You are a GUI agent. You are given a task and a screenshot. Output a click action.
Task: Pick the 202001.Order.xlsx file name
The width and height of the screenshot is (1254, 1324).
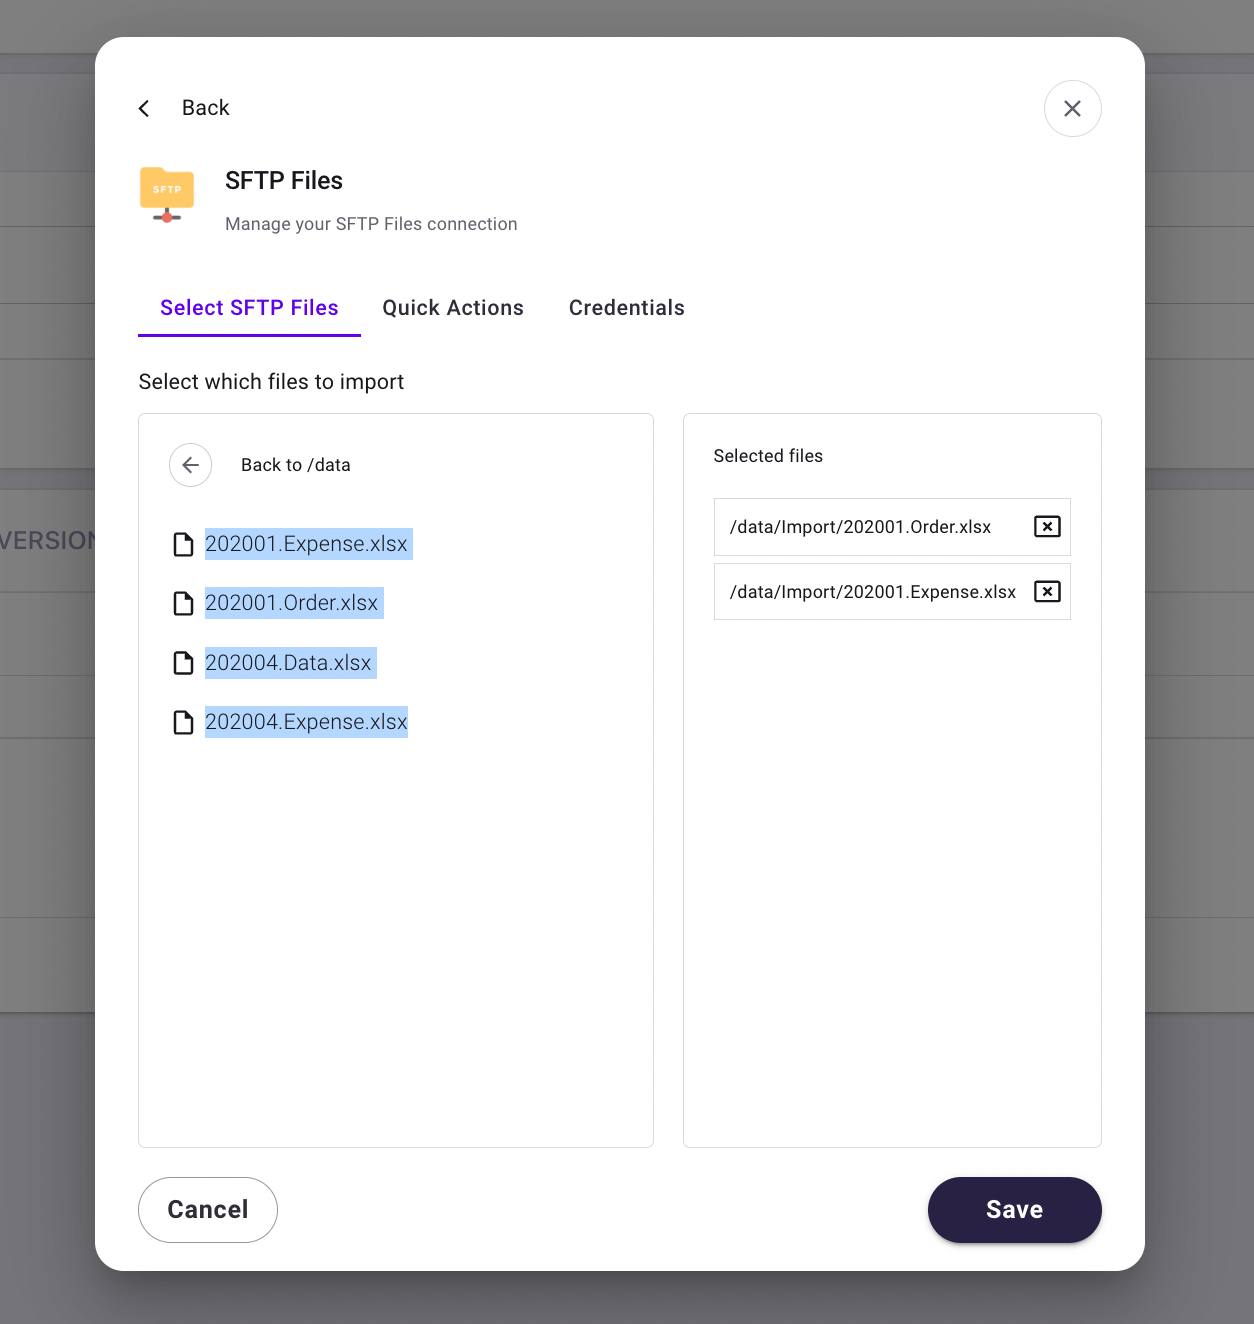pyautogui.click(x=291, y=603)
